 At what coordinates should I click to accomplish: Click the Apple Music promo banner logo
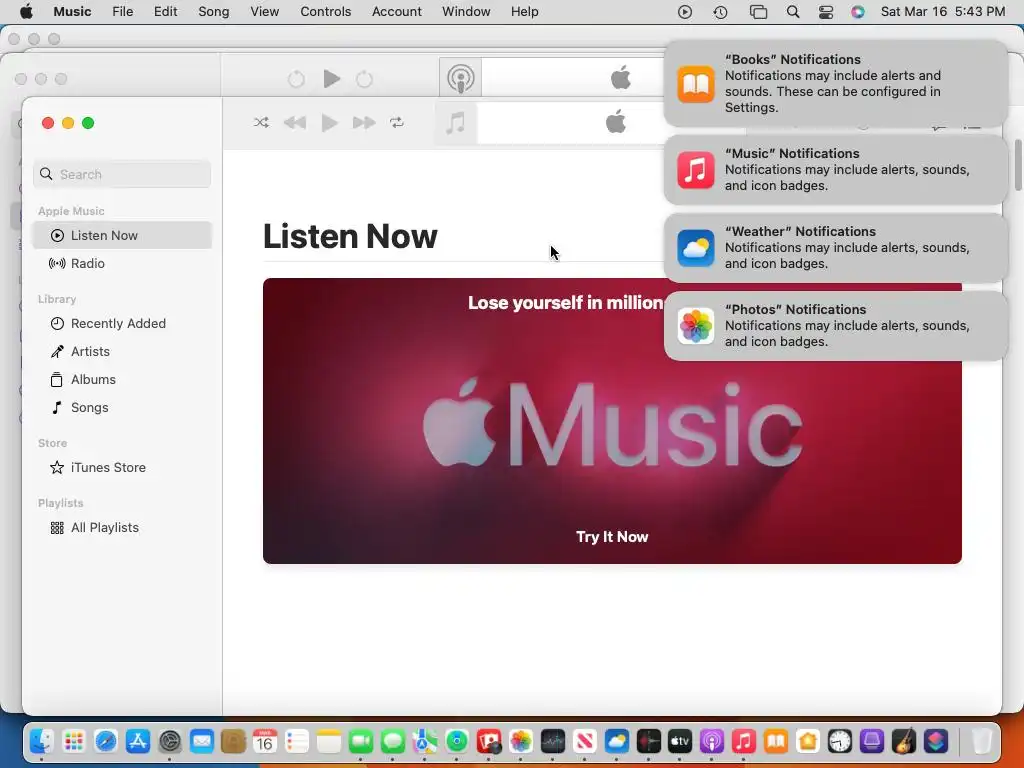[612, 424]
